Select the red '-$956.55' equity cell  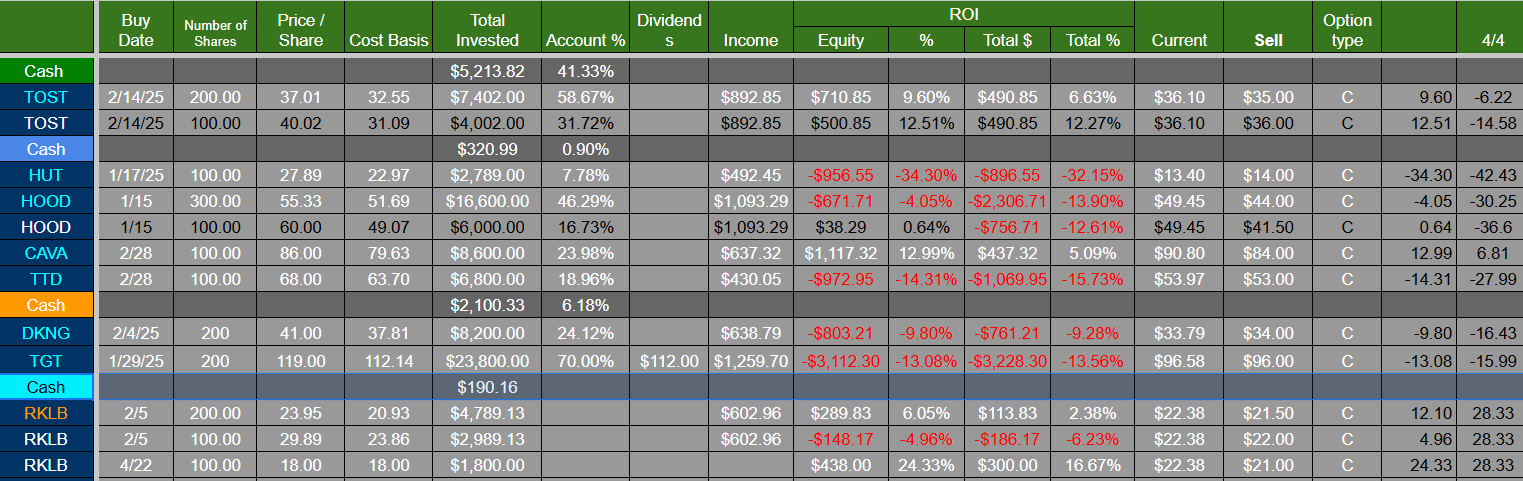point(841,175)
